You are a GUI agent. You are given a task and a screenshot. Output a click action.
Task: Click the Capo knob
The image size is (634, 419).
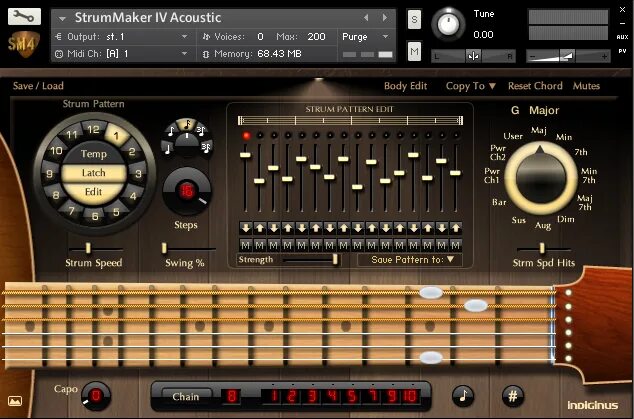[96, 396]
